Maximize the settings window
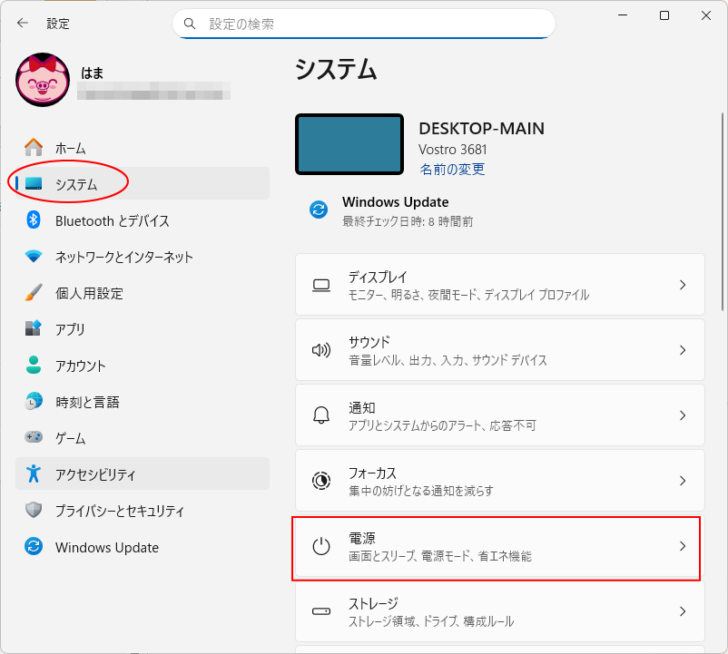Image resolution: width=728 pixels, height=654 pixels. click(x=664, y=16)
